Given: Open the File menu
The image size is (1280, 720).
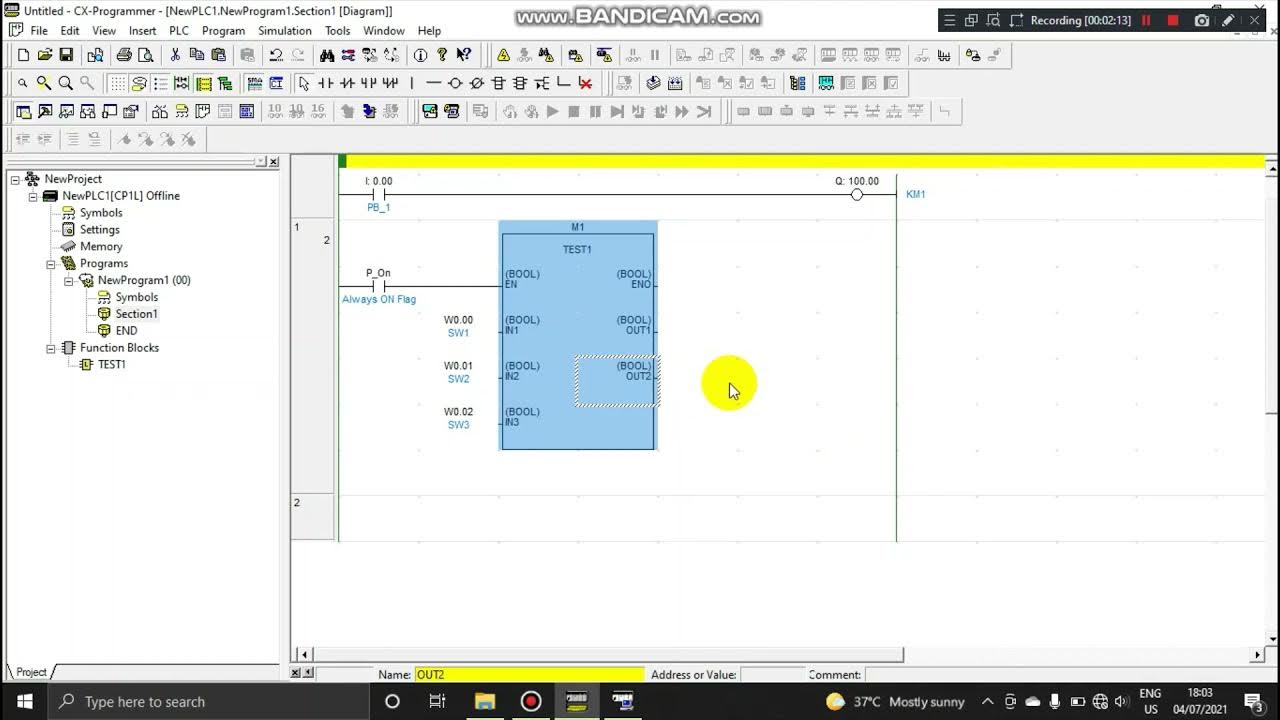Looking at the screenshot, I should click(39, 31).
